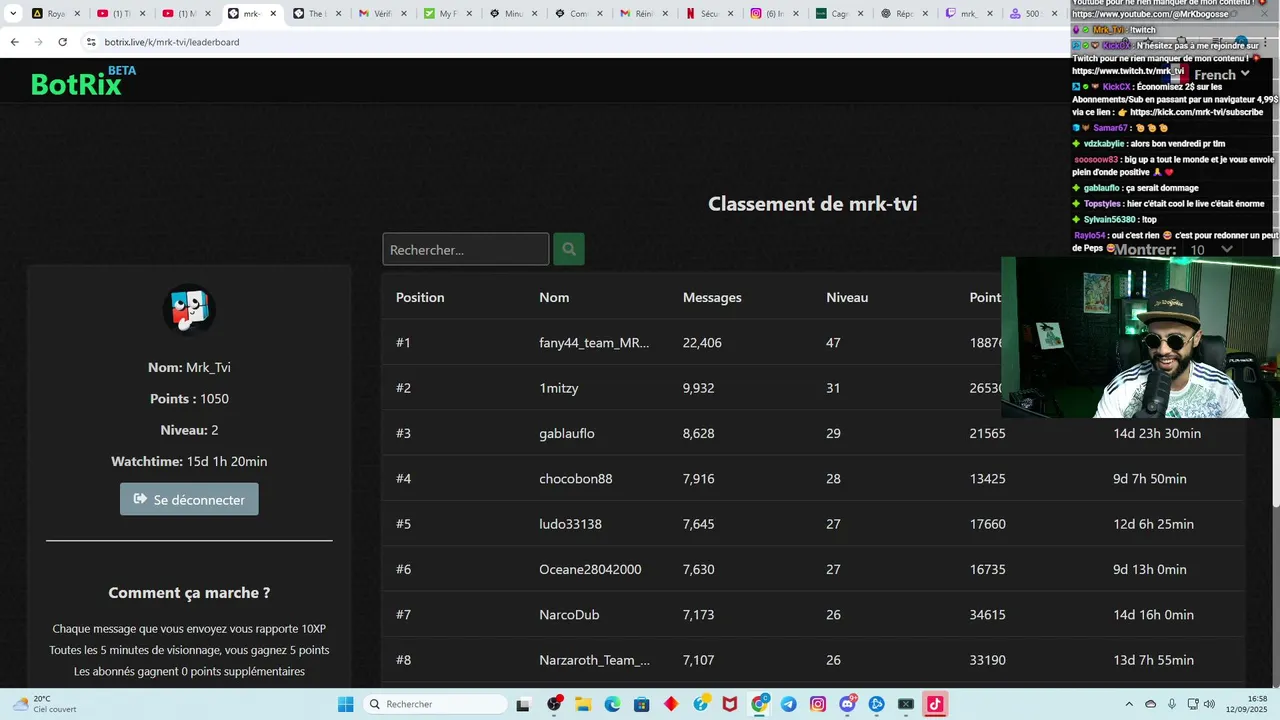Switch to the Gmail Vérif tab
Screen dimensions: 1280x720
382,14
